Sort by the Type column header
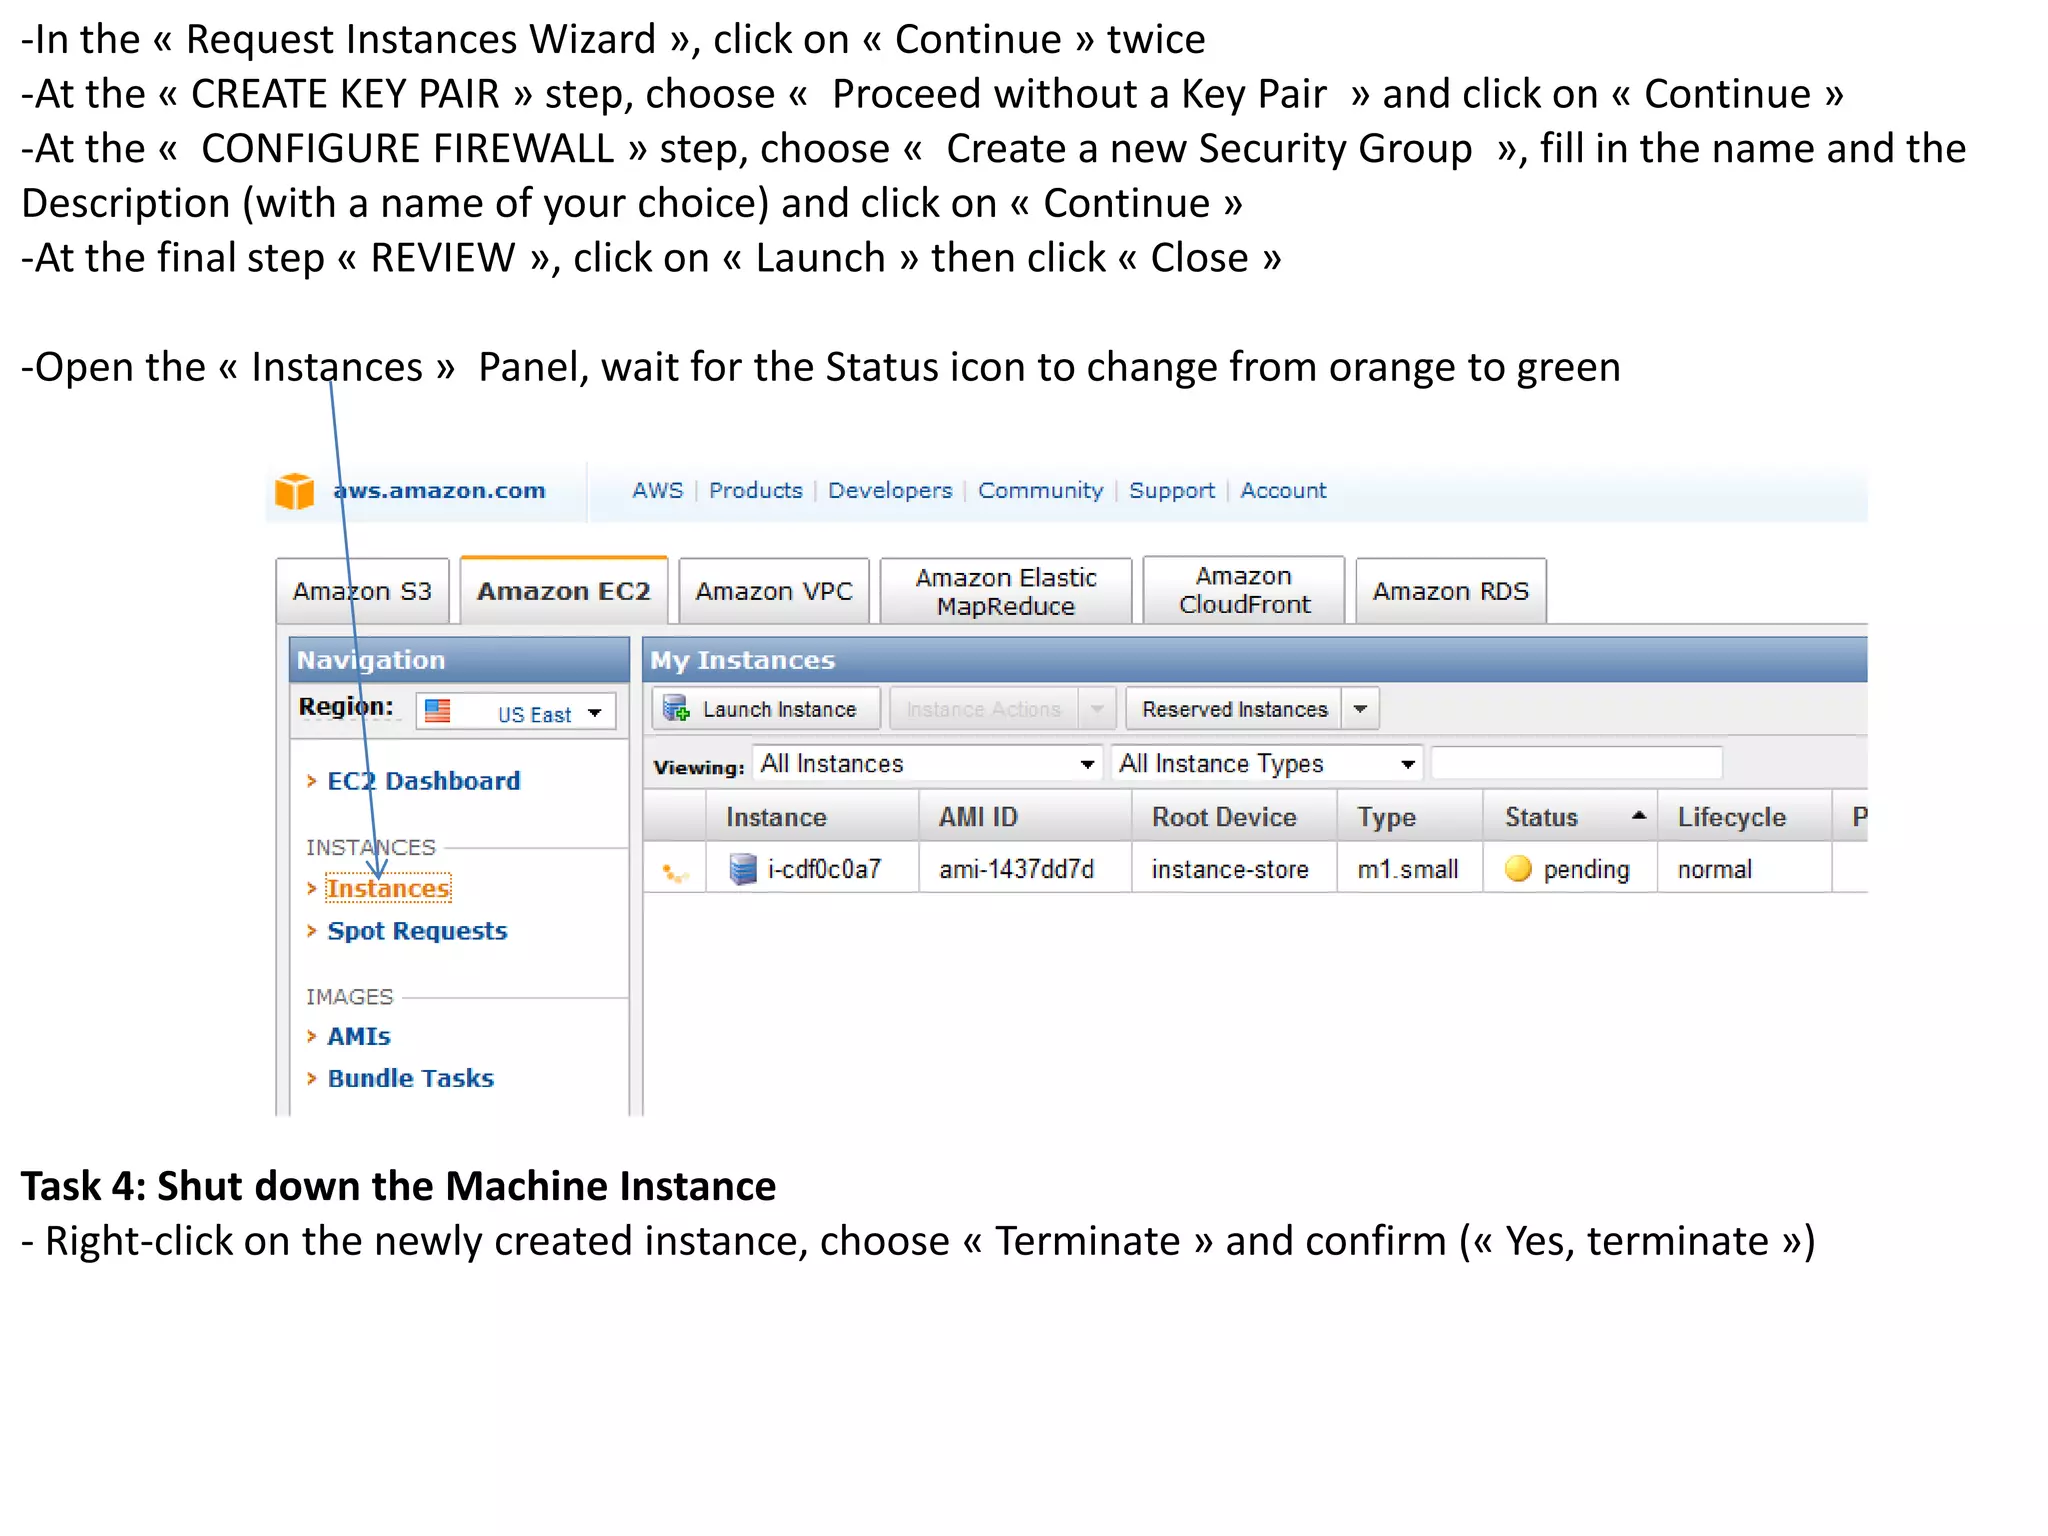 click(1410, 816)
